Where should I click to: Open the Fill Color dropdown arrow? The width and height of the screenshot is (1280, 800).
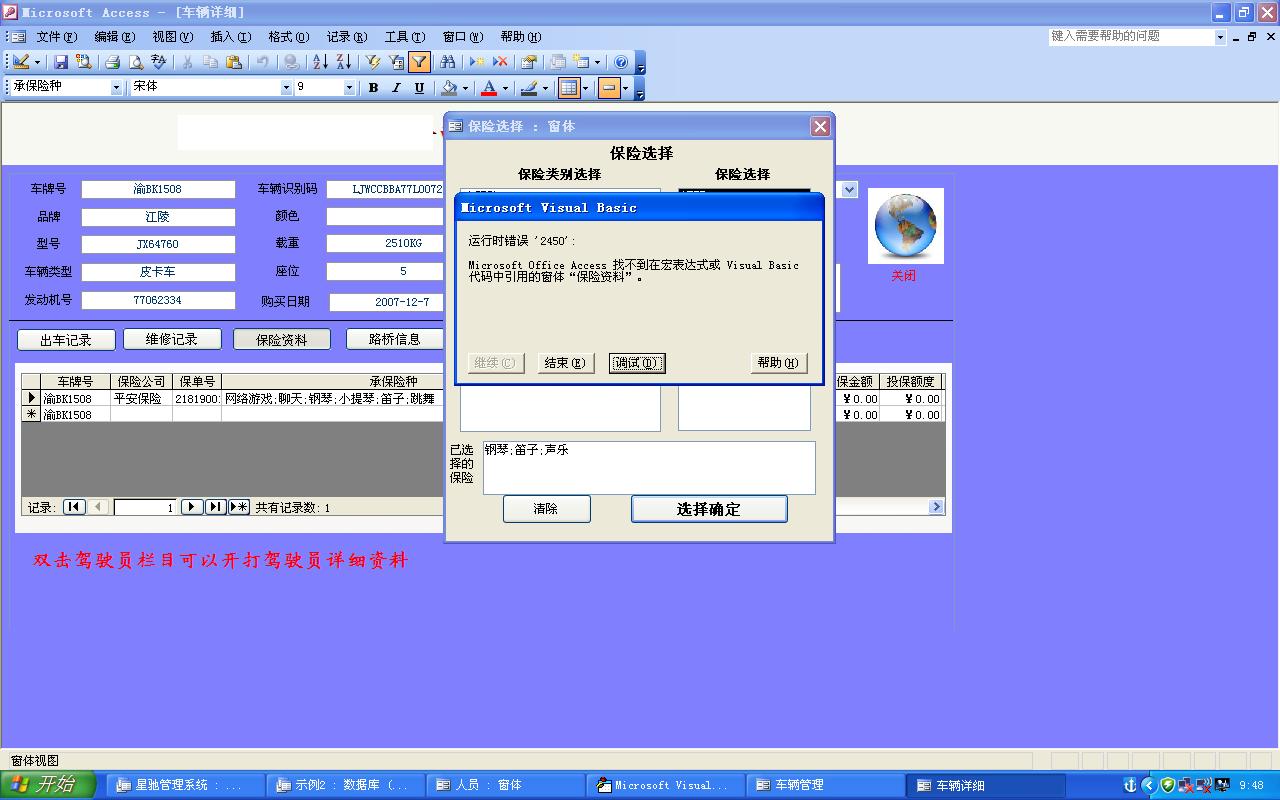[x=465, y=88]
